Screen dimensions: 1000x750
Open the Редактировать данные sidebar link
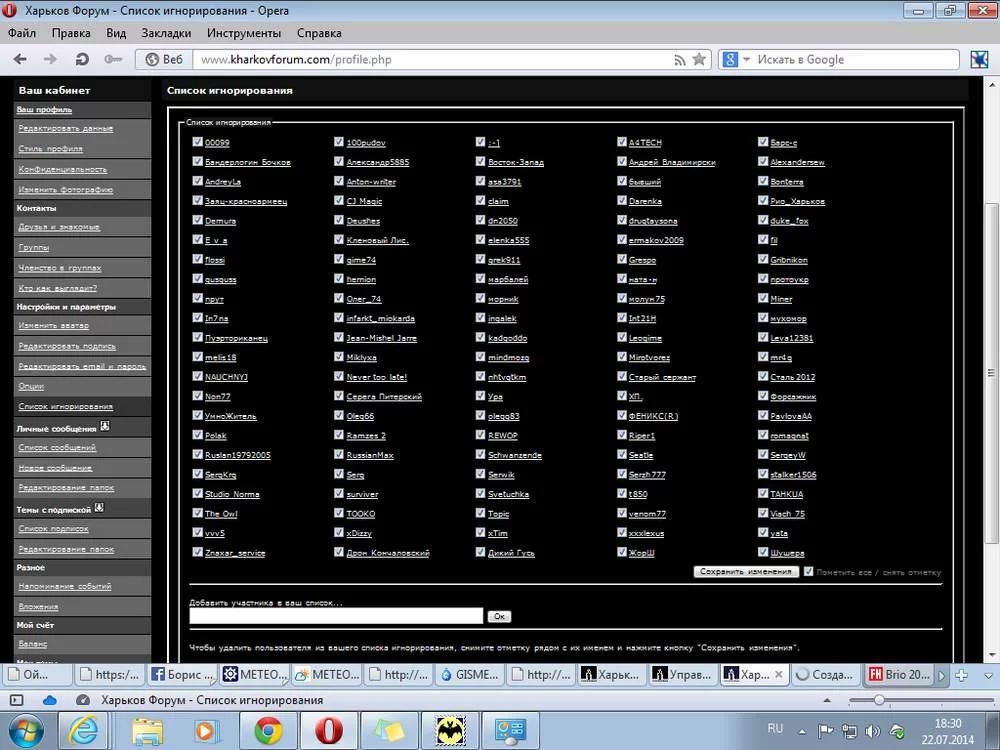pos(65,129)
